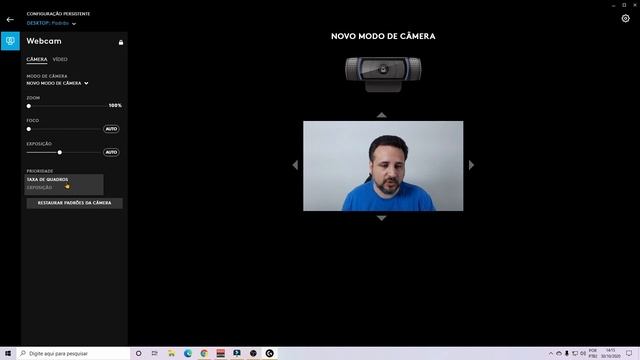
Task: Open volume tray icon
Action: 583,353
